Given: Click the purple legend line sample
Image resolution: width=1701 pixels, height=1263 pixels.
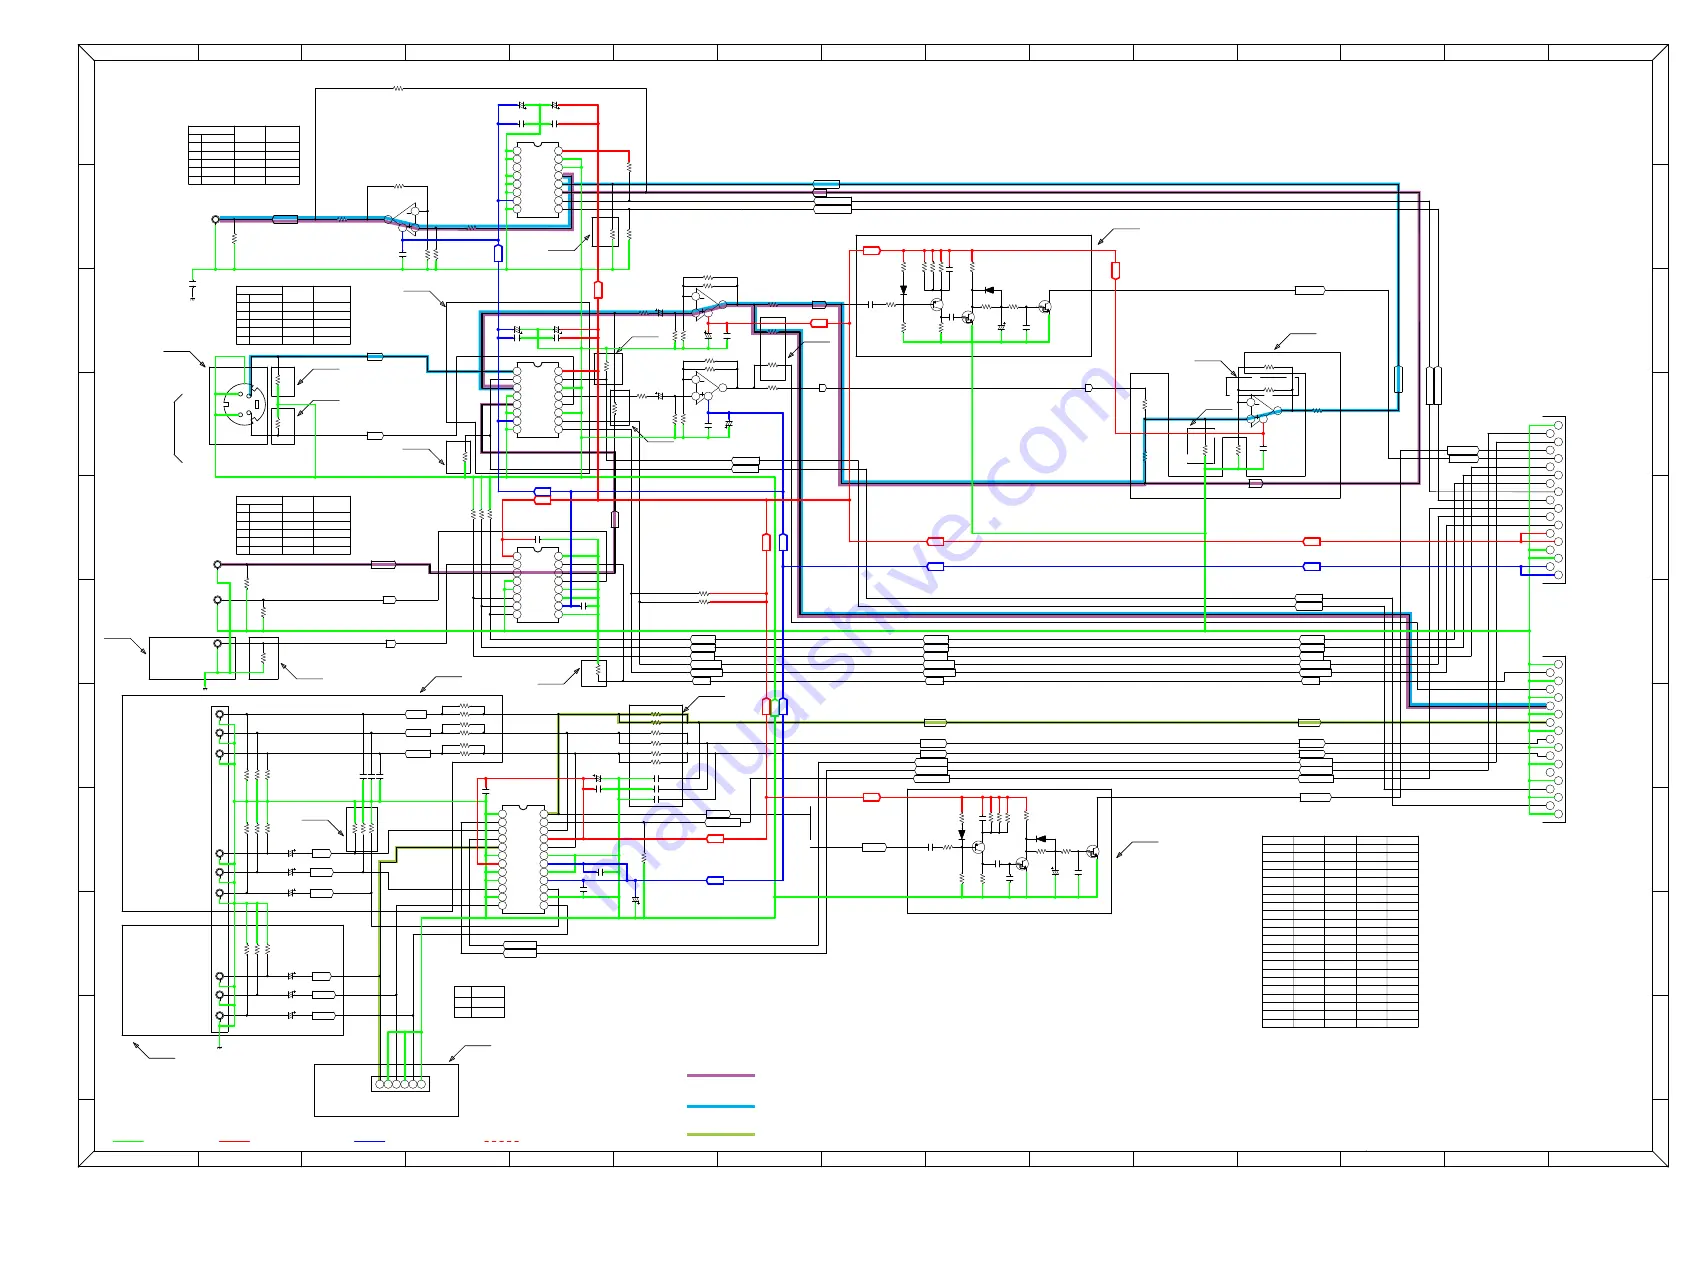Looking at the screenshot, I should (720, 1075).
